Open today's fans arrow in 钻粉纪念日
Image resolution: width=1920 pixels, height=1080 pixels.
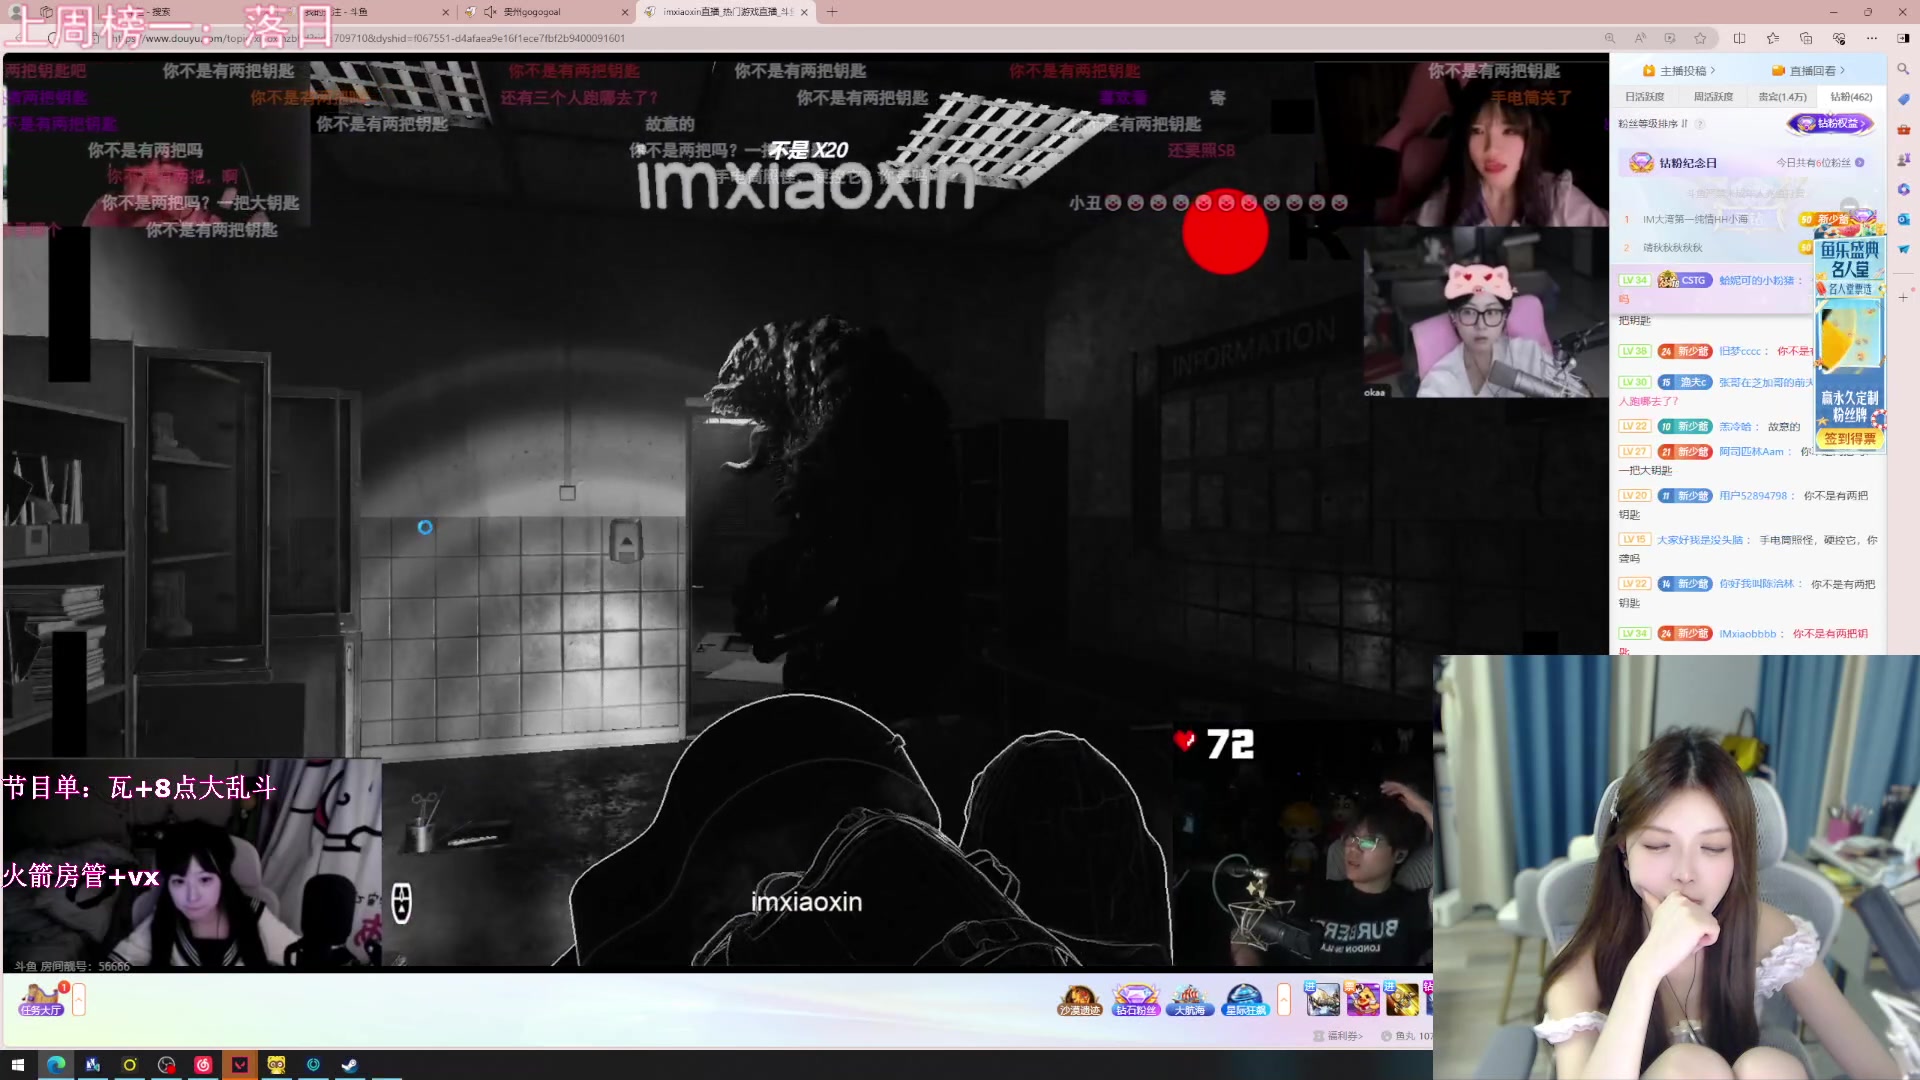(x=1860, y=163)
